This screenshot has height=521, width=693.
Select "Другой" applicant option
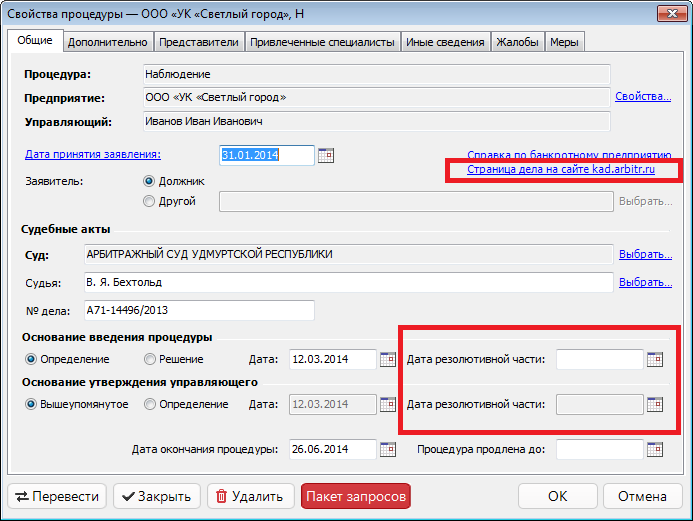click(150, 201)
